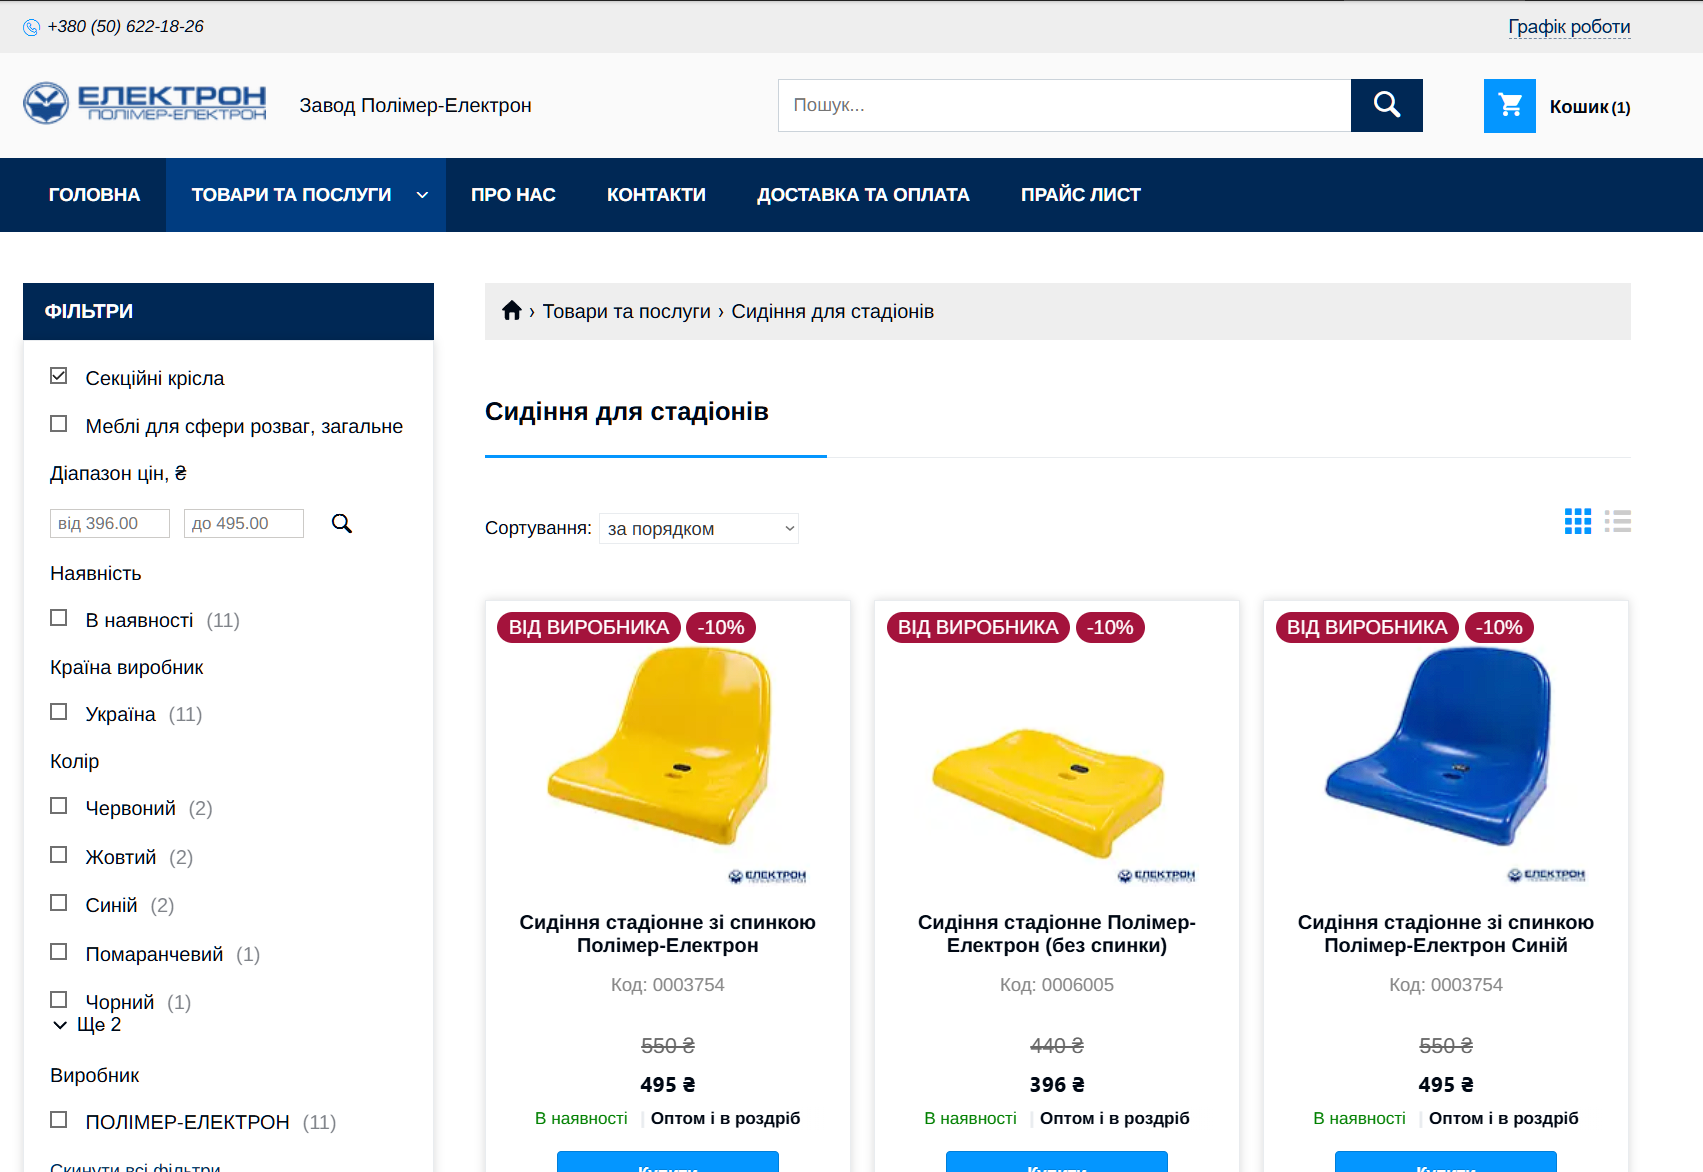
Task: Click the maximum price field до 495.00
Action: click(x=244, y=523)
